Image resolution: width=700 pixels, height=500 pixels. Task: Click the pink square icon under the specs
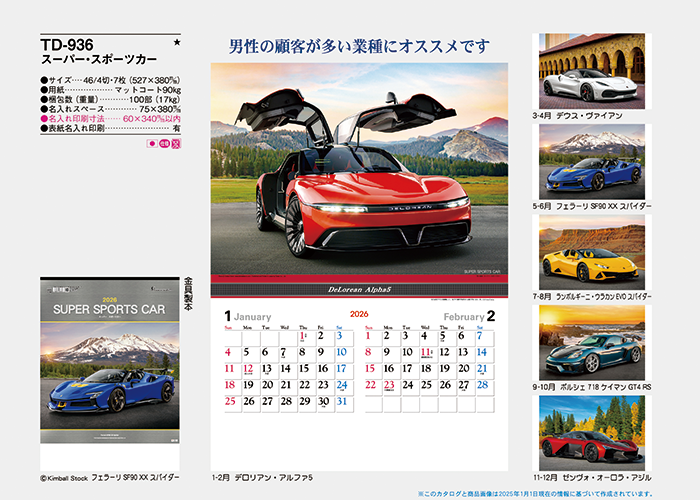[176, 144]
